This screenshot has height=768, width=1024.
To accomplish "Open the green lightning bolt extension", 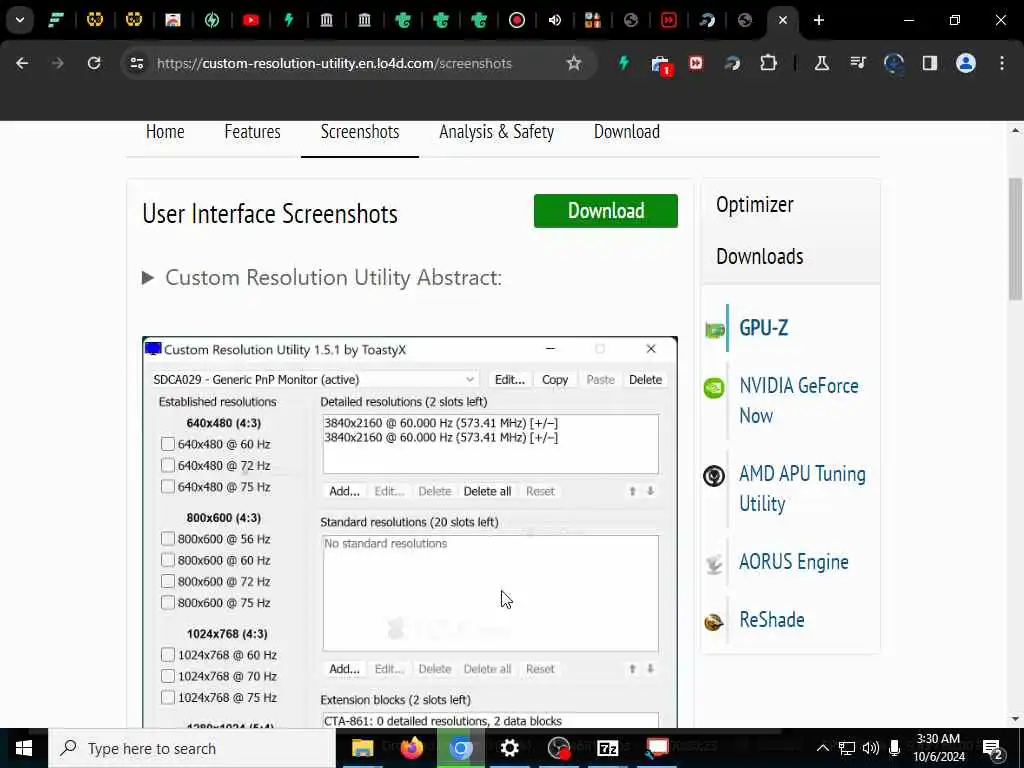I will point(624,63).
